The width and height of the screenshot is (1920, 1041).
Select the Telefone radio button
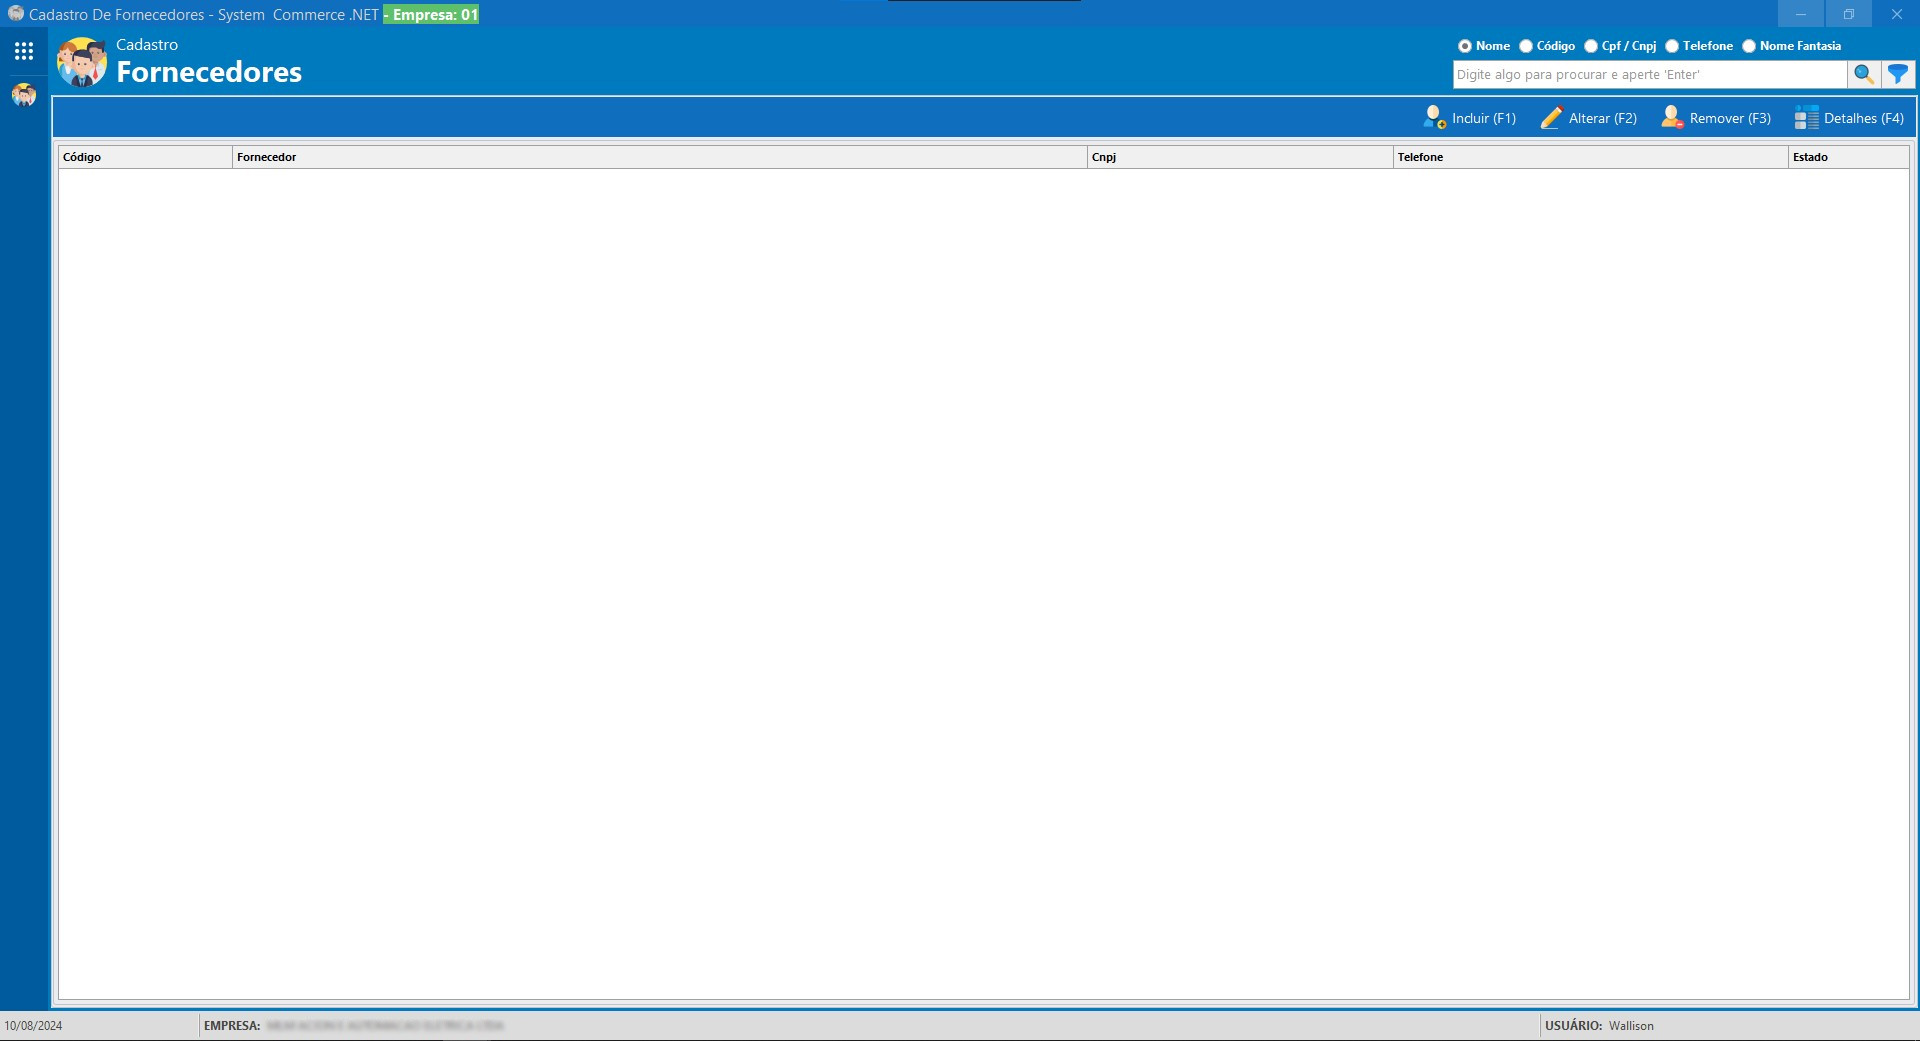1672,46
